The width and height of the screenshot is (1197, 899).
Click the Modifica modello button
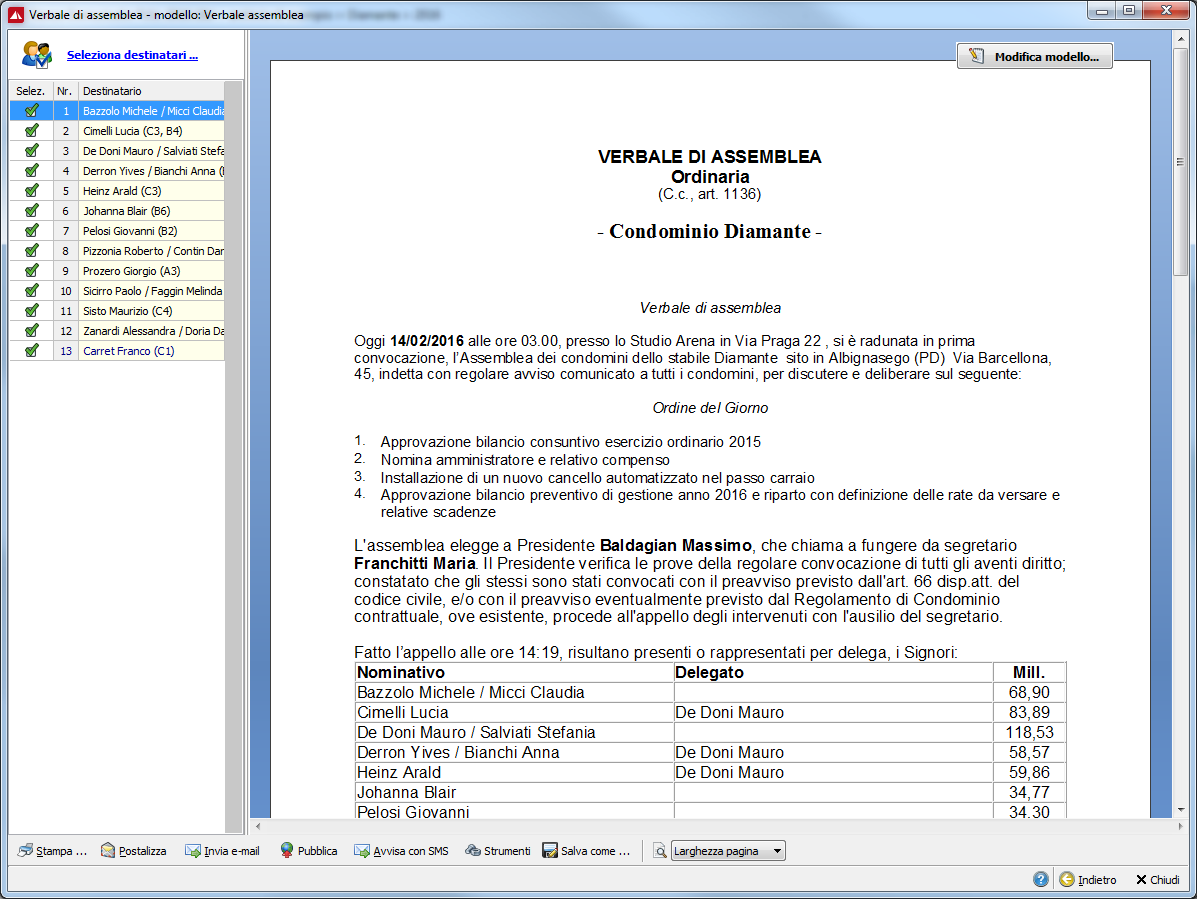pos(1034,56)
